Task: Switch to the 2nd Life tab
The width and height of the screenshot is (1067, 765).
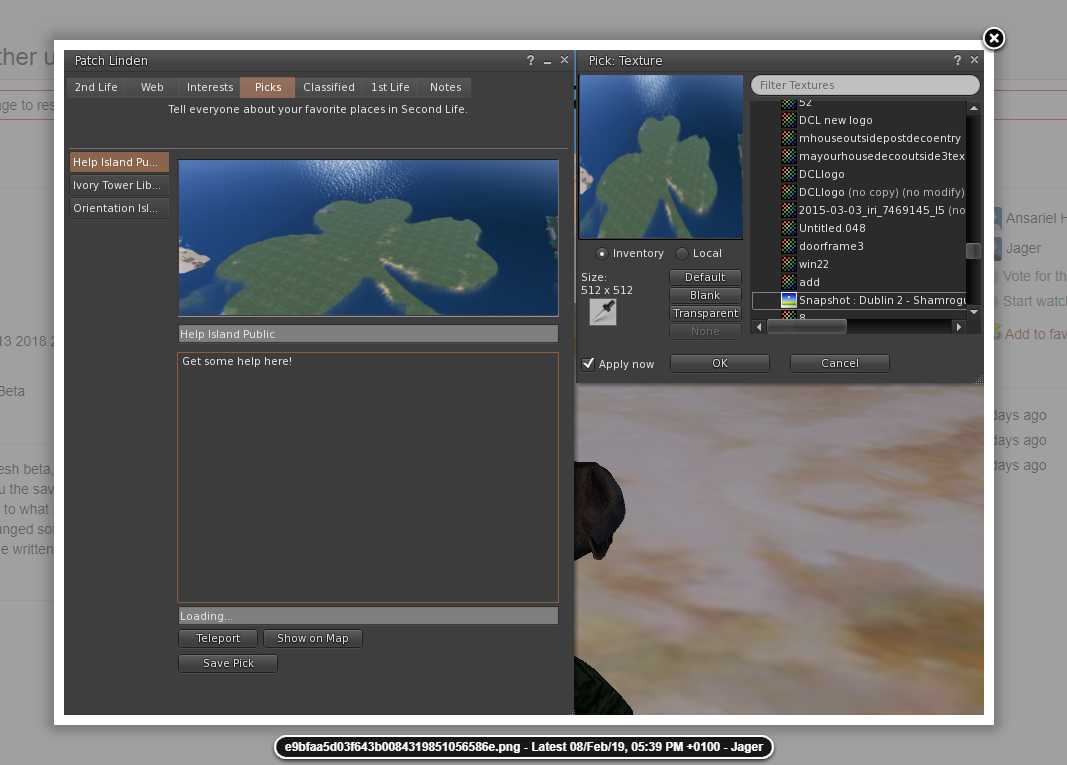Action: (96, 87)
